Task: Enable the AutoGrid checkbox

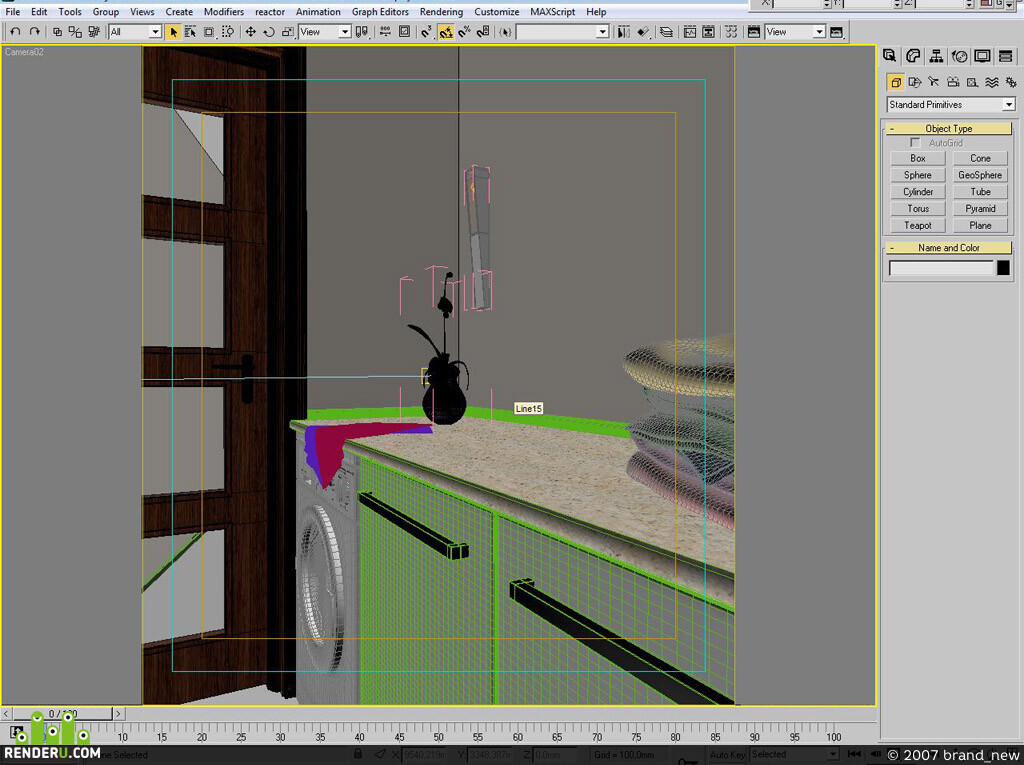Action: [915, 142]
